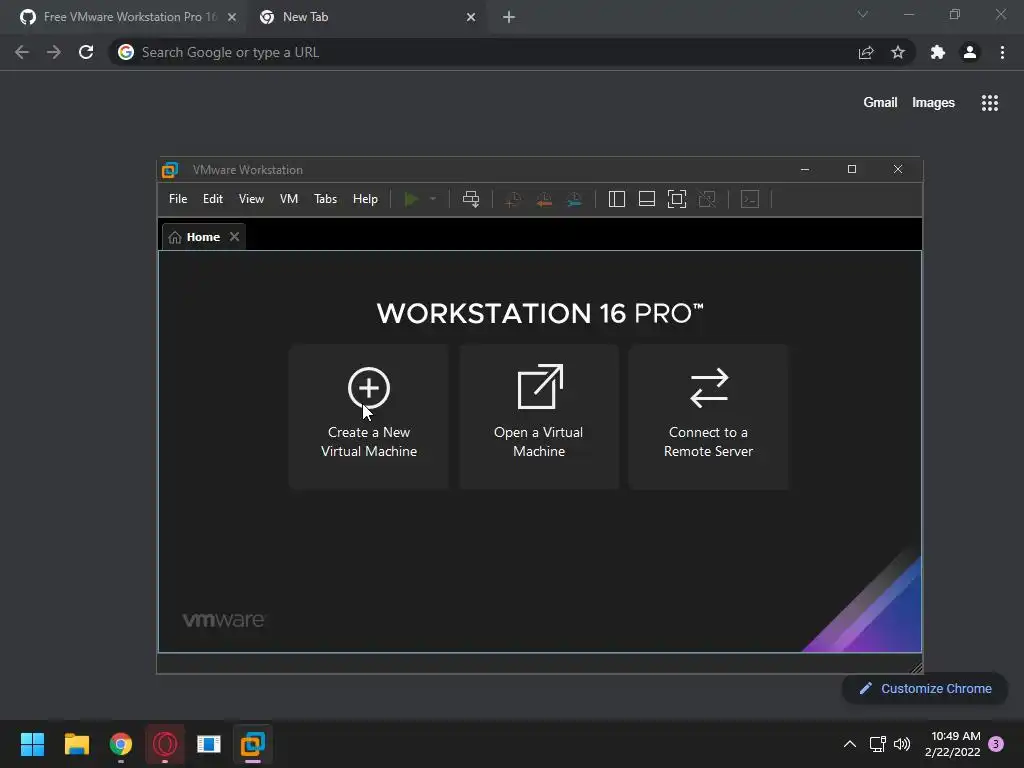Open a new Chrome tab with plus button
The image size is (1024, 768).
point(509,17)
